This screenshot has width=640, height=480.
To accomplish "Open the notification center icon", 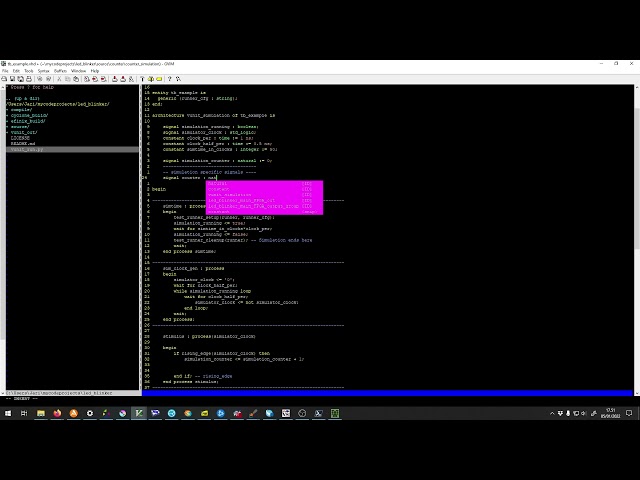I will 629,413.
